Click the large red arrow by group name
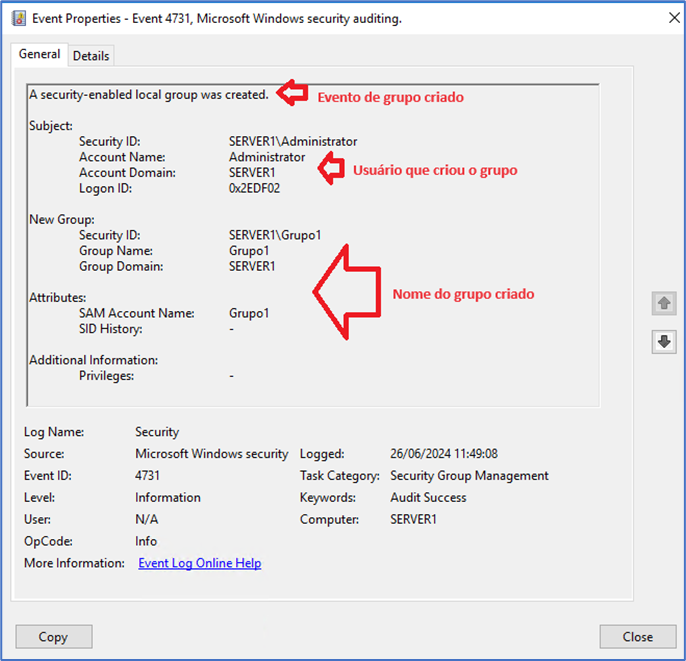The image size is (686, 661). 346,292
